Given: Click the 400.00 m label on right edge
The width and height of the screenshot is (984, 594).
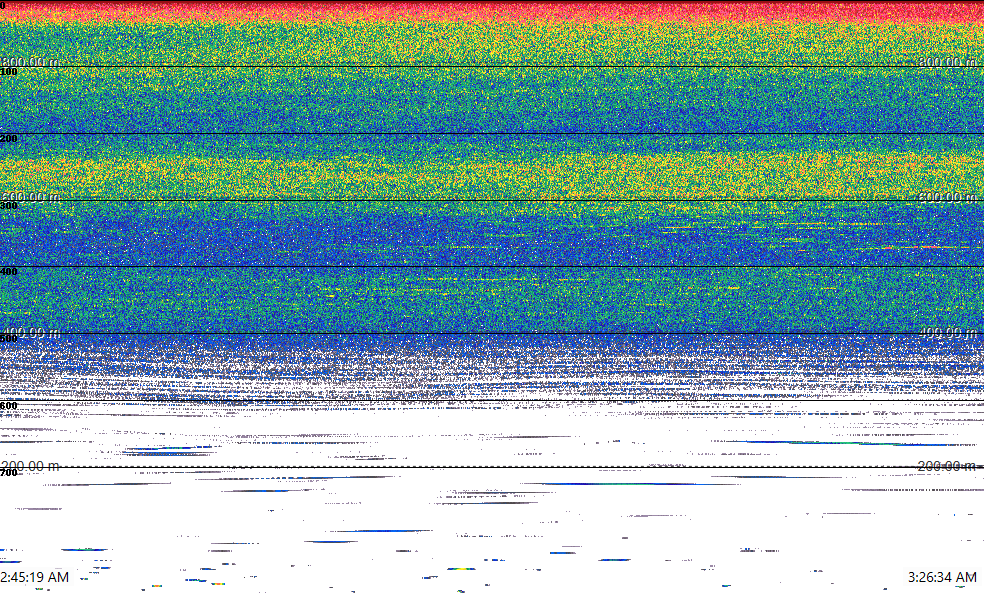Looking at the screenshot, I should (948, 332).
